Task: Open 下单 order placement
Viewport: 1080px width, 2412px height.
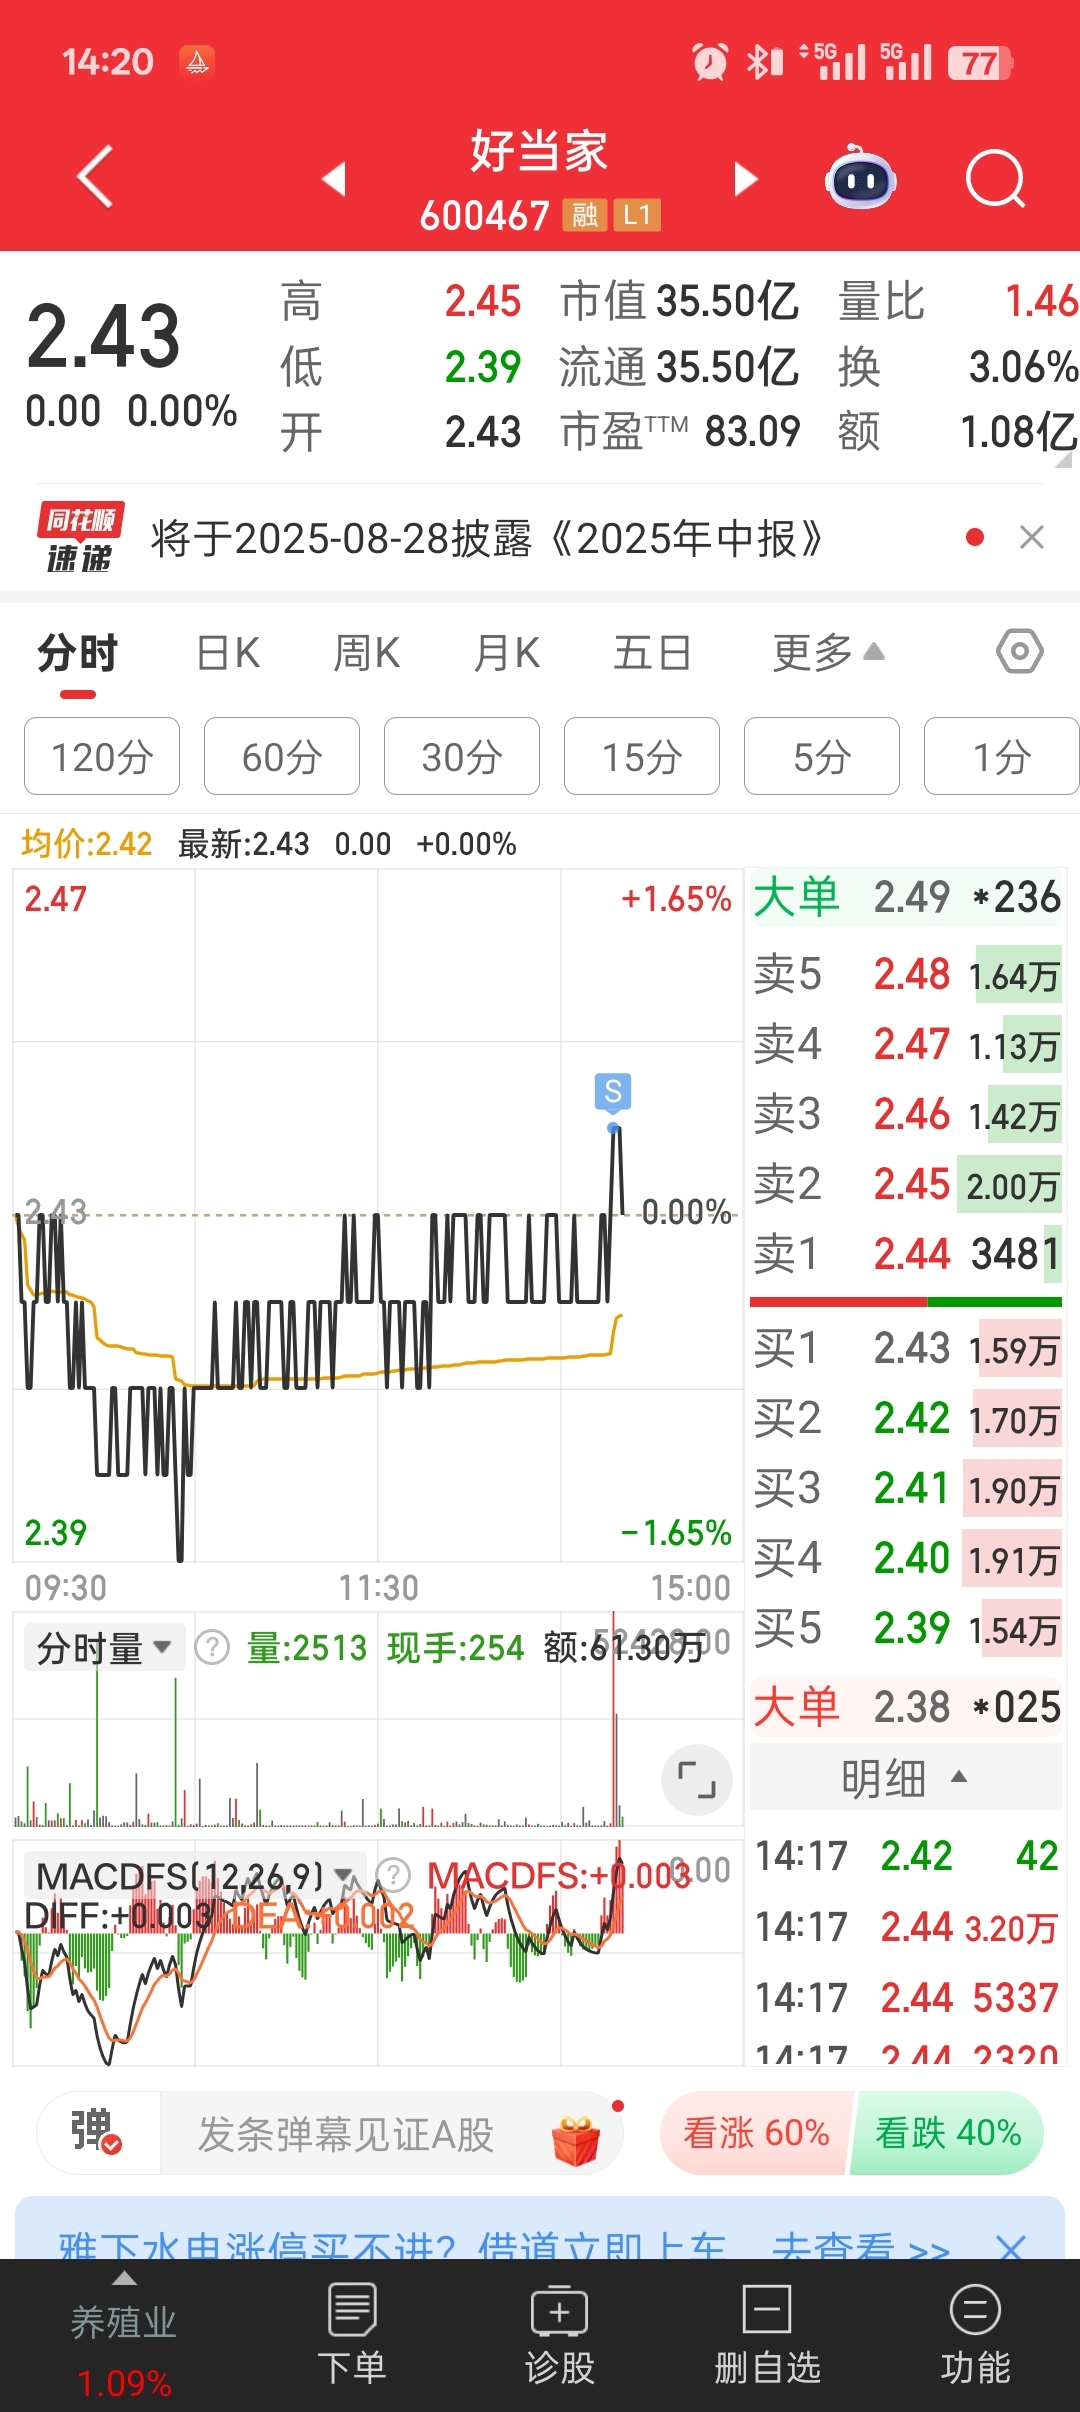Action: click(352, 2335)
